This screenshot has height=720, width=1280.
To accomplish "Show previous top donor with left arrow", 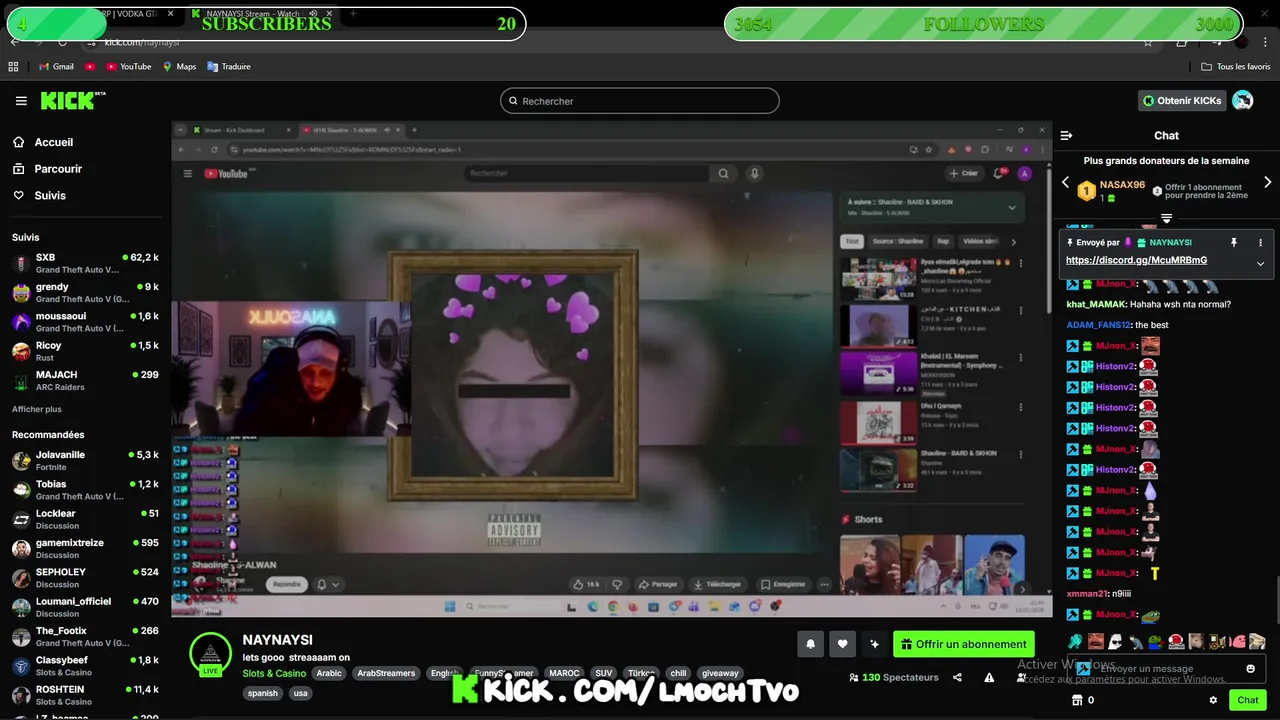I will point(1065,182).
